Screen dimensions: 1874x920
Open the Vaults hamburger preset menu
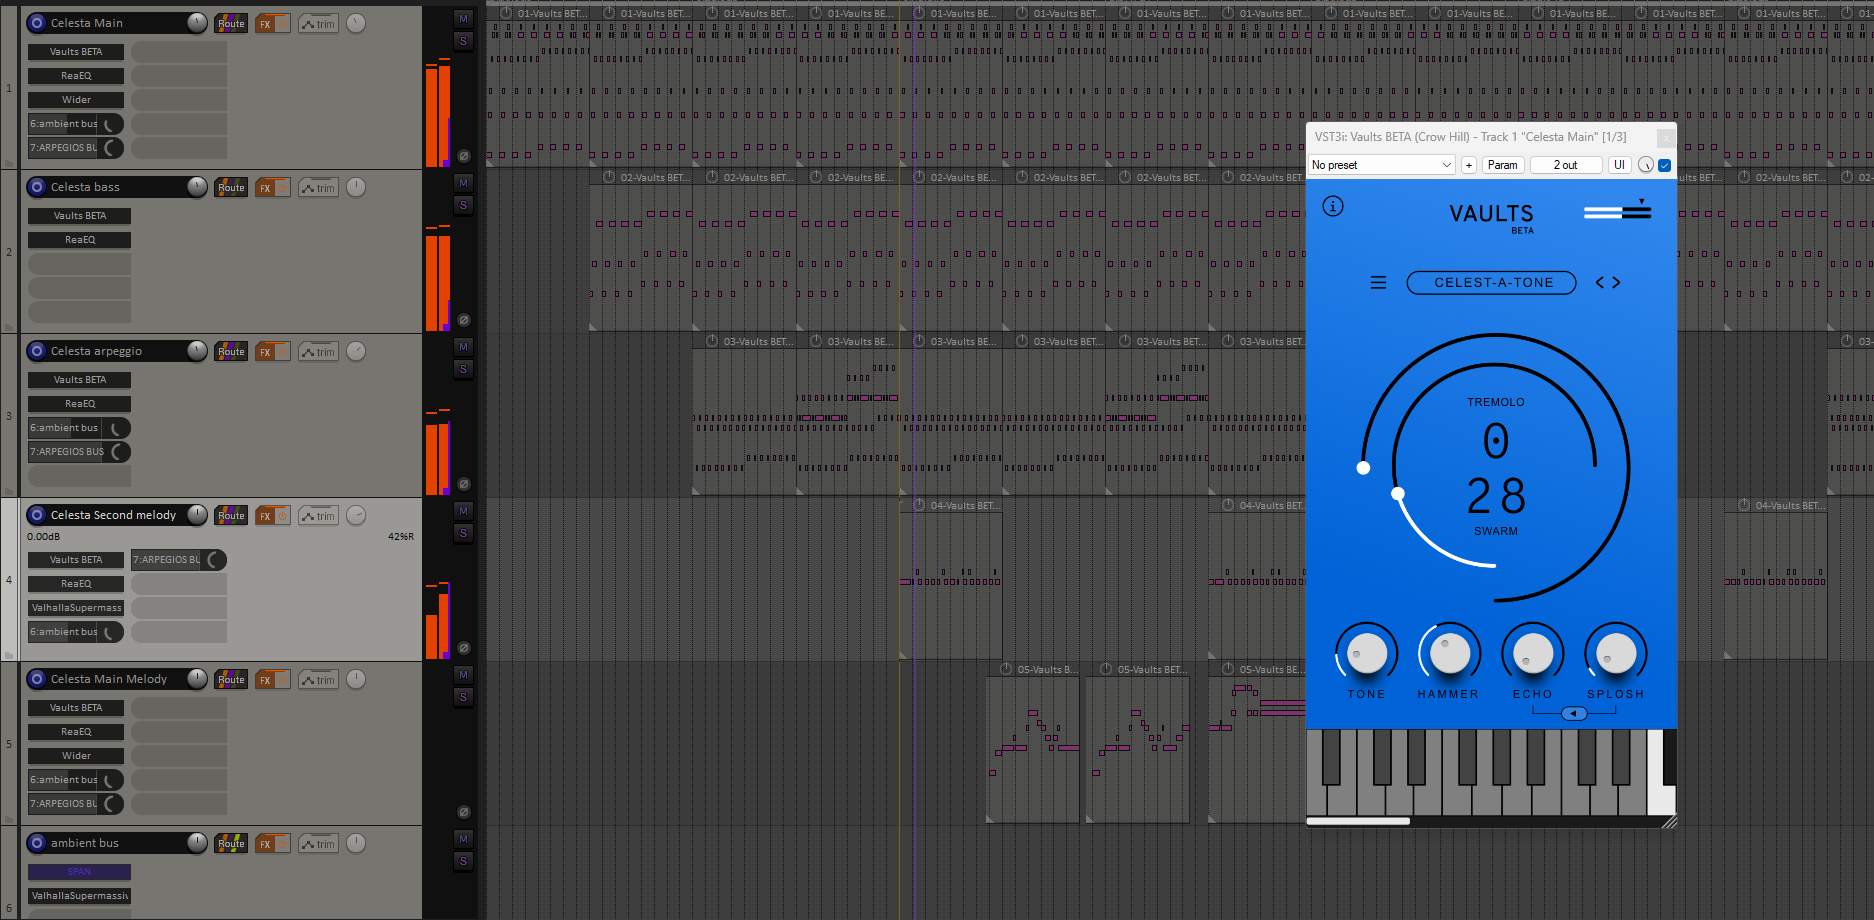(x=1378, y=283)
